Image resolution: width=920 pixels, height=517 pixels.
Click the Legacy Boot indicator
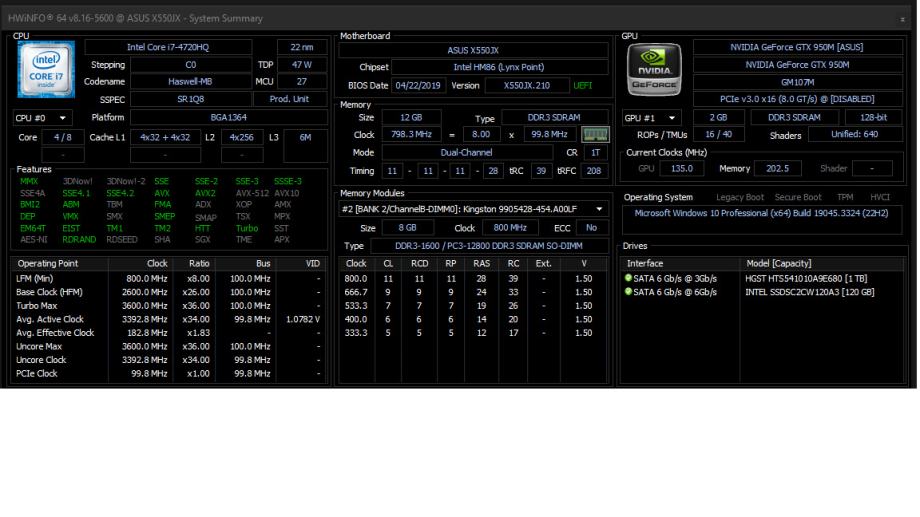740,197
